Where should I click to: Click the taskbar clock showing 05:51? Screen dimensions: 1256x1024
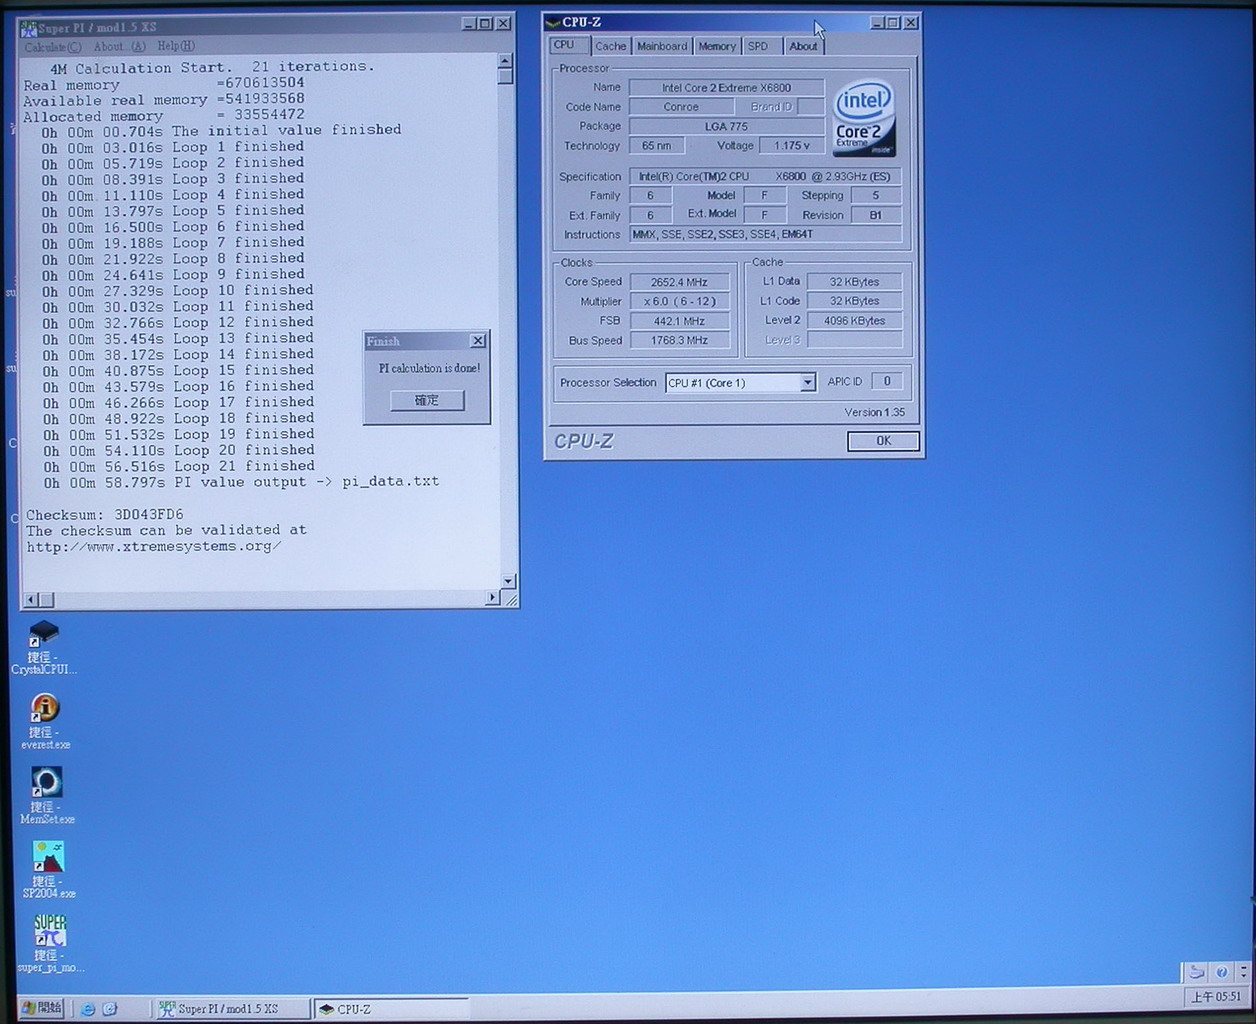(x=1216, y=997)
